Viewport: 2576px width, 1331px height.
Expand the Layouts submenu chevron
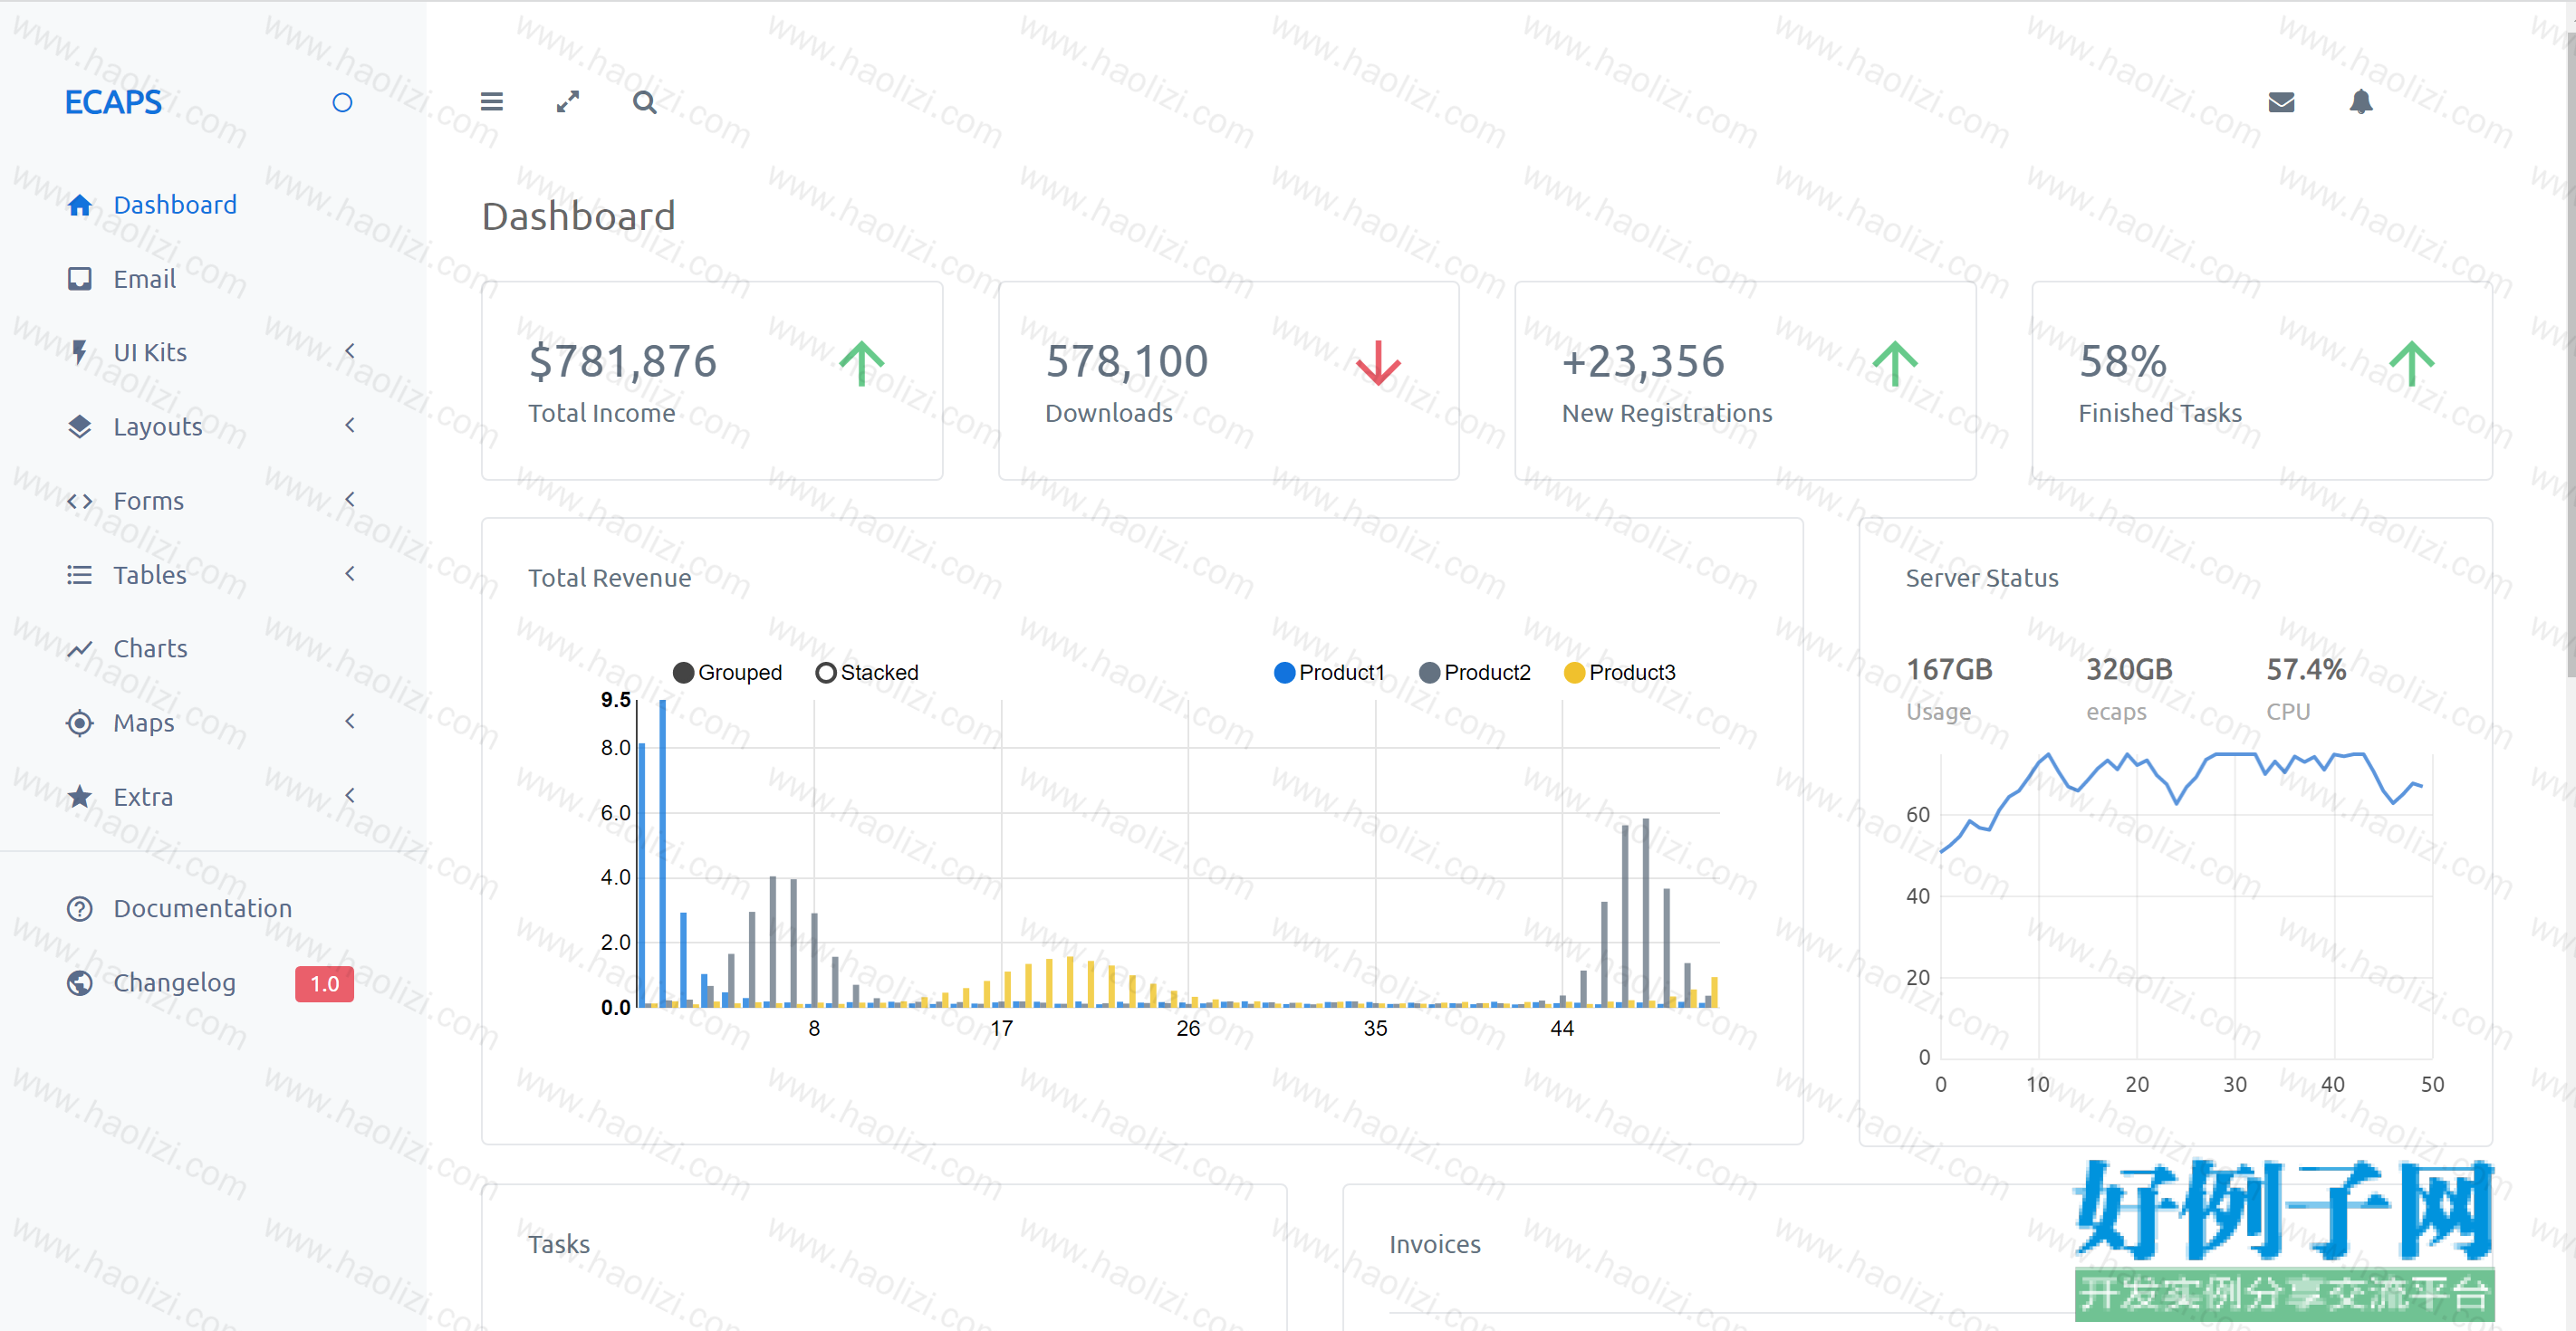[350, 425]
